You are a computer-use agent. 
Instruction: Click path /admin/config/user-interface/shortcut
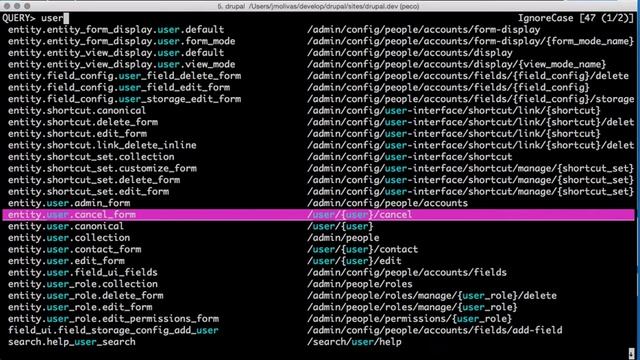pos(409,157)
